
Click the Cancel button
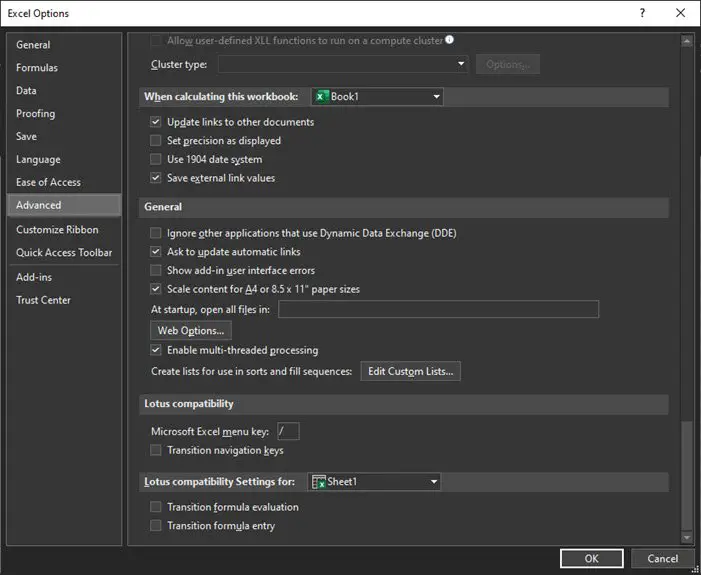663,558
